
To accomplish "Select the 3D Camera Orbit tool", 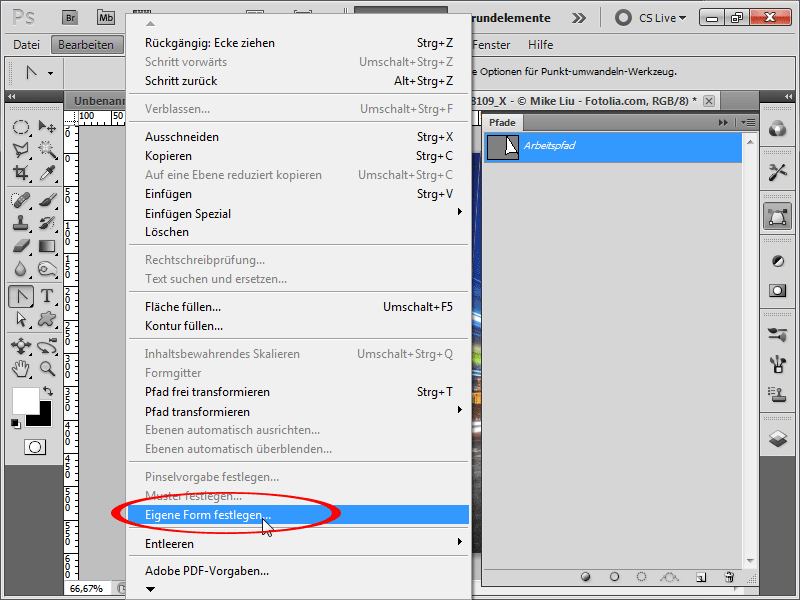I will pyautogui.click(x=47, y=346).
